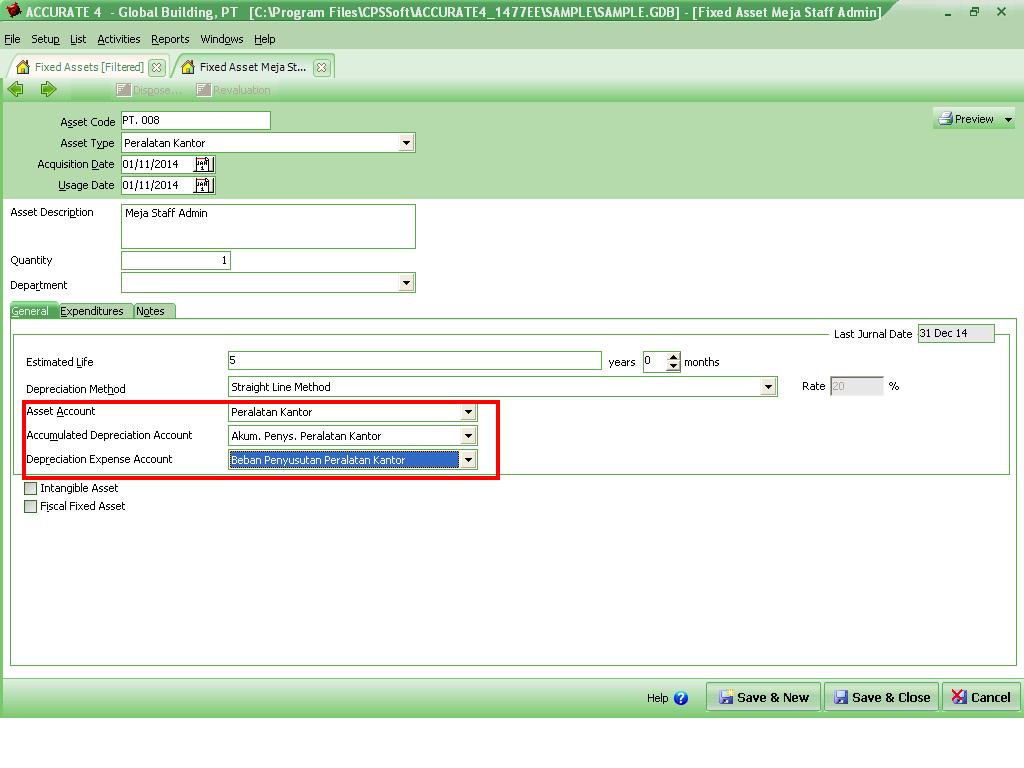
Task: Click the Save & New button
Action: pos(762,696)
